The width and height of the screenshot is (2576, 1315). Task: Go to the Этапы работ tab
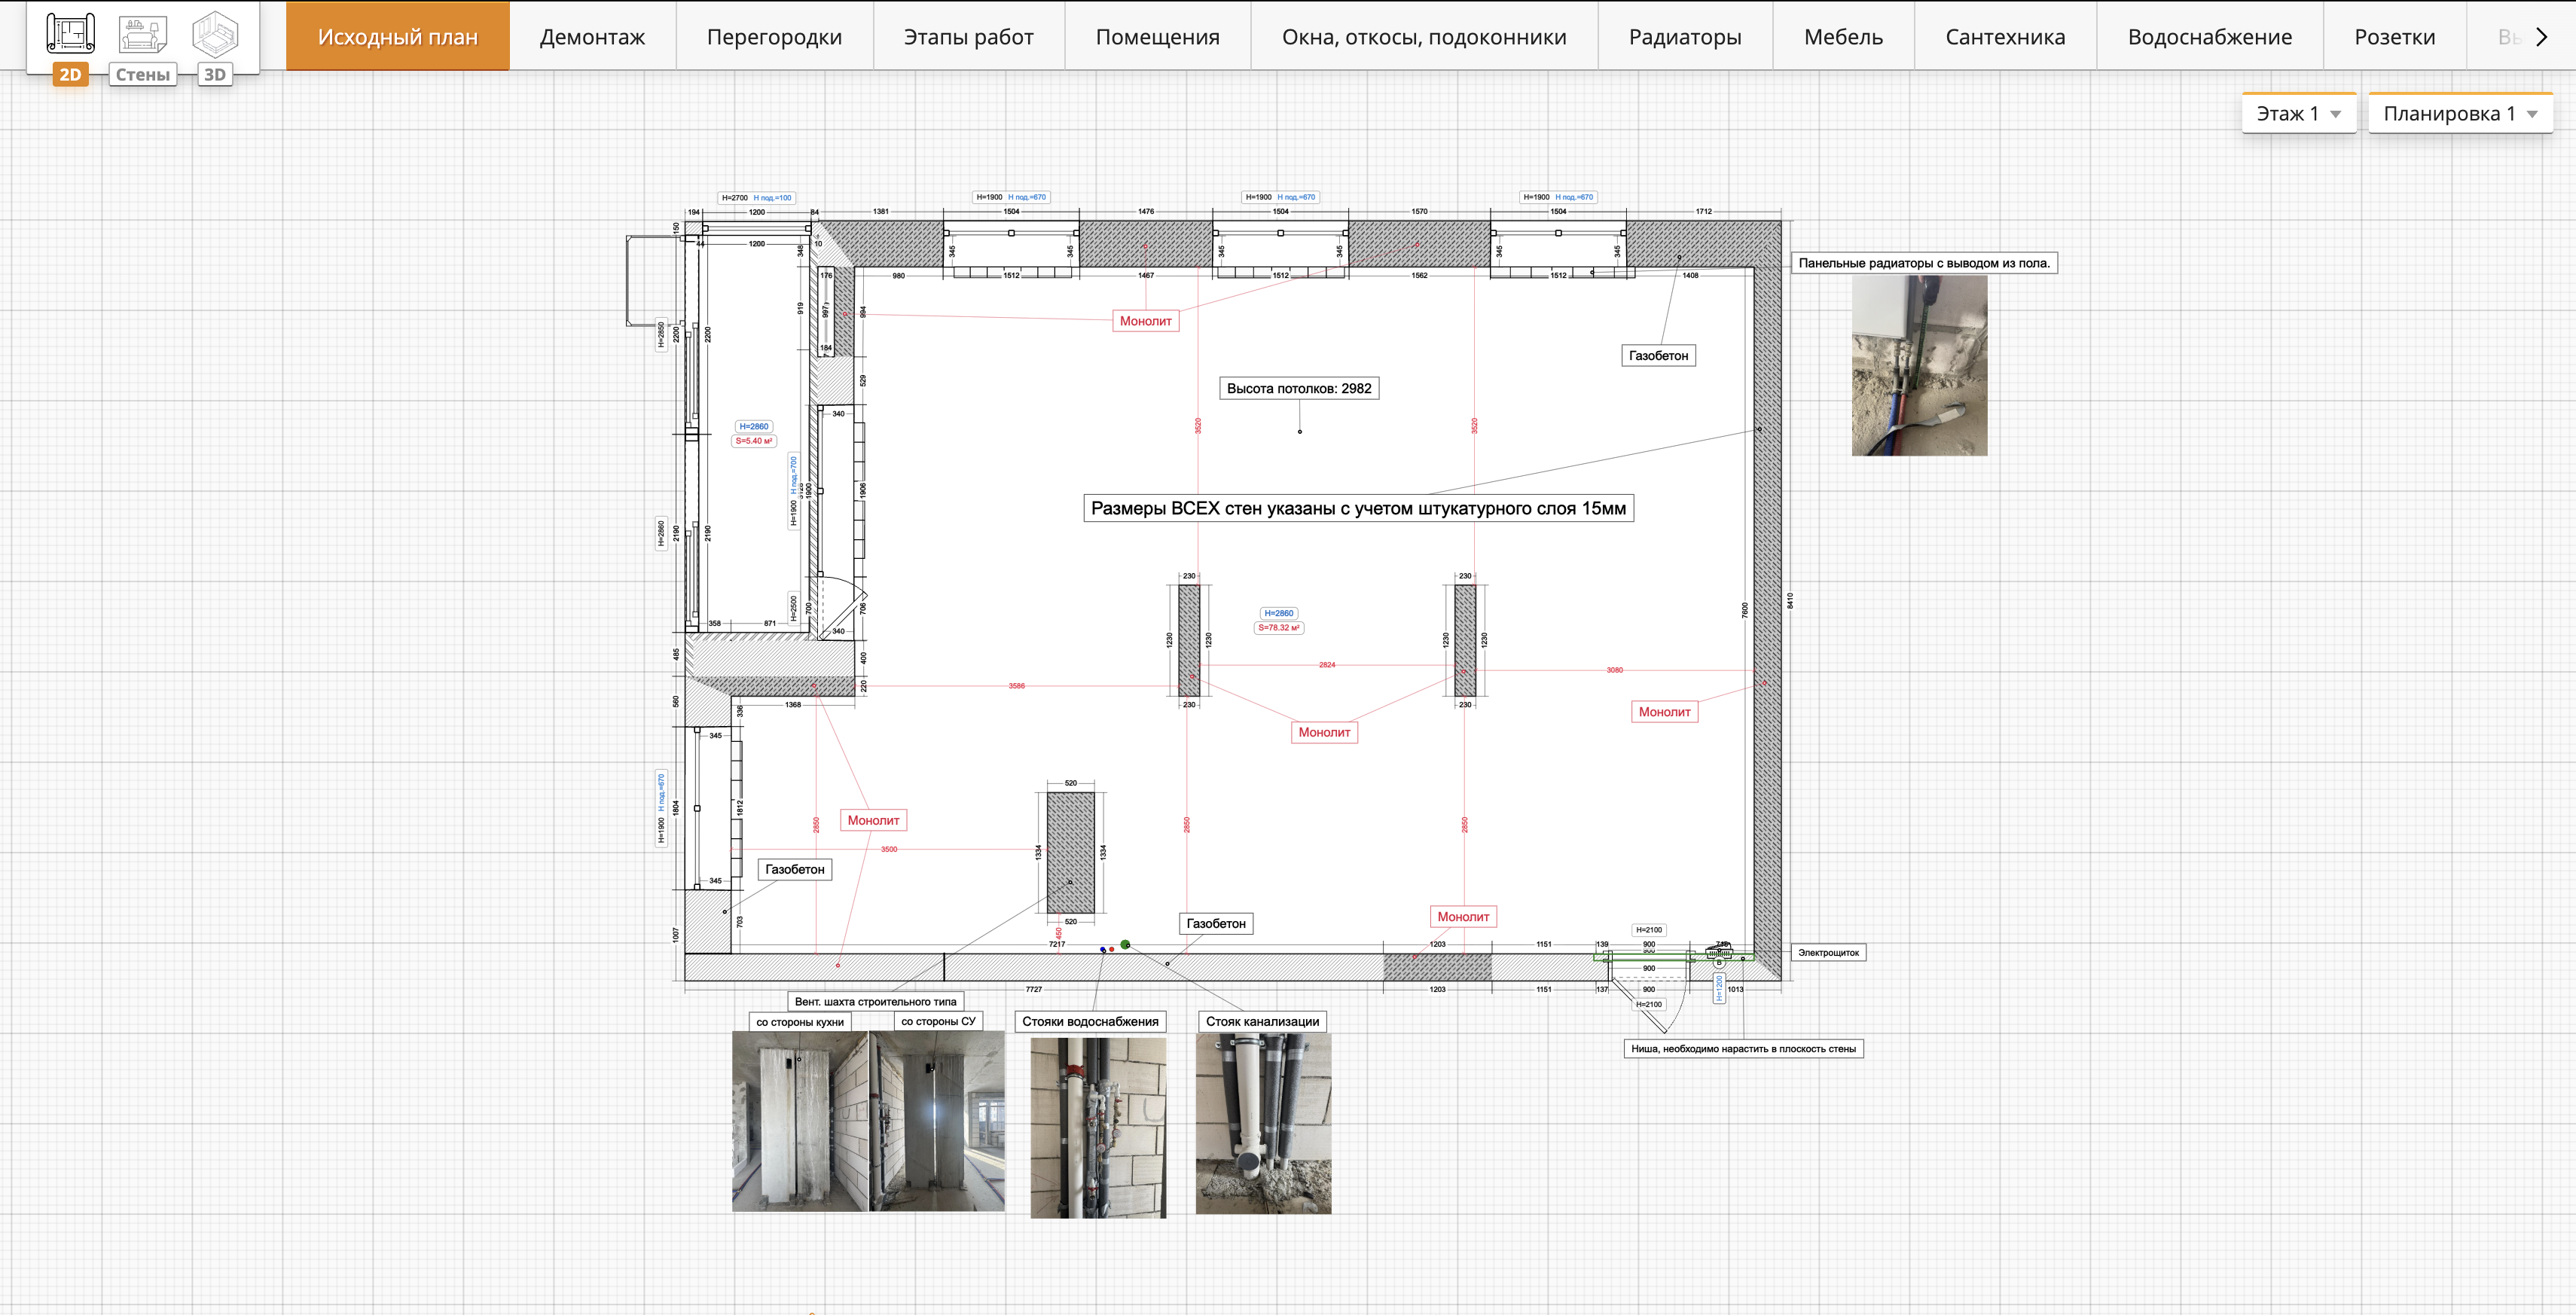(968, 37)
